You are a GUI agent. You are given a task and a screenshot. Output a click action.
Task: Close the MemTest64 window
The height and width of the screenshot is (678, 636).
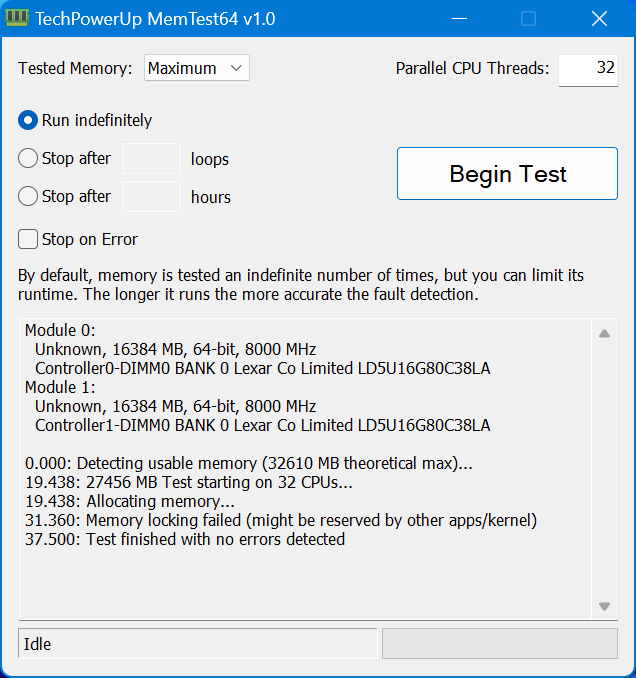599,19
